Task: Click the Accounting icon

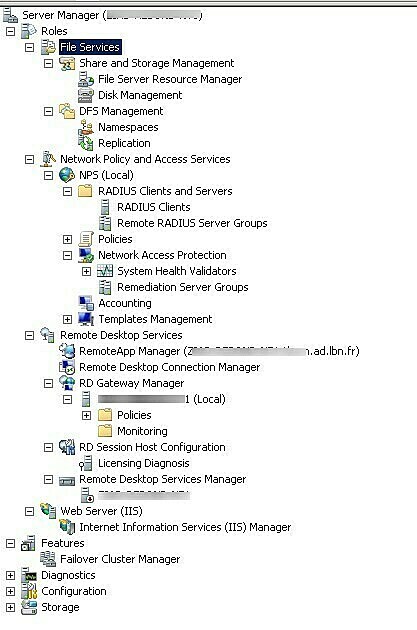Action: 86,303
